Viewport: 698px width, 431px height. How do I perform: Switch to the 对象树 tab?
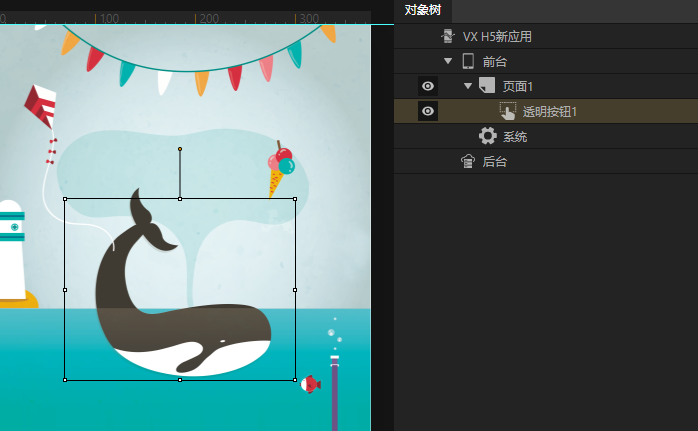pos(422,10)
